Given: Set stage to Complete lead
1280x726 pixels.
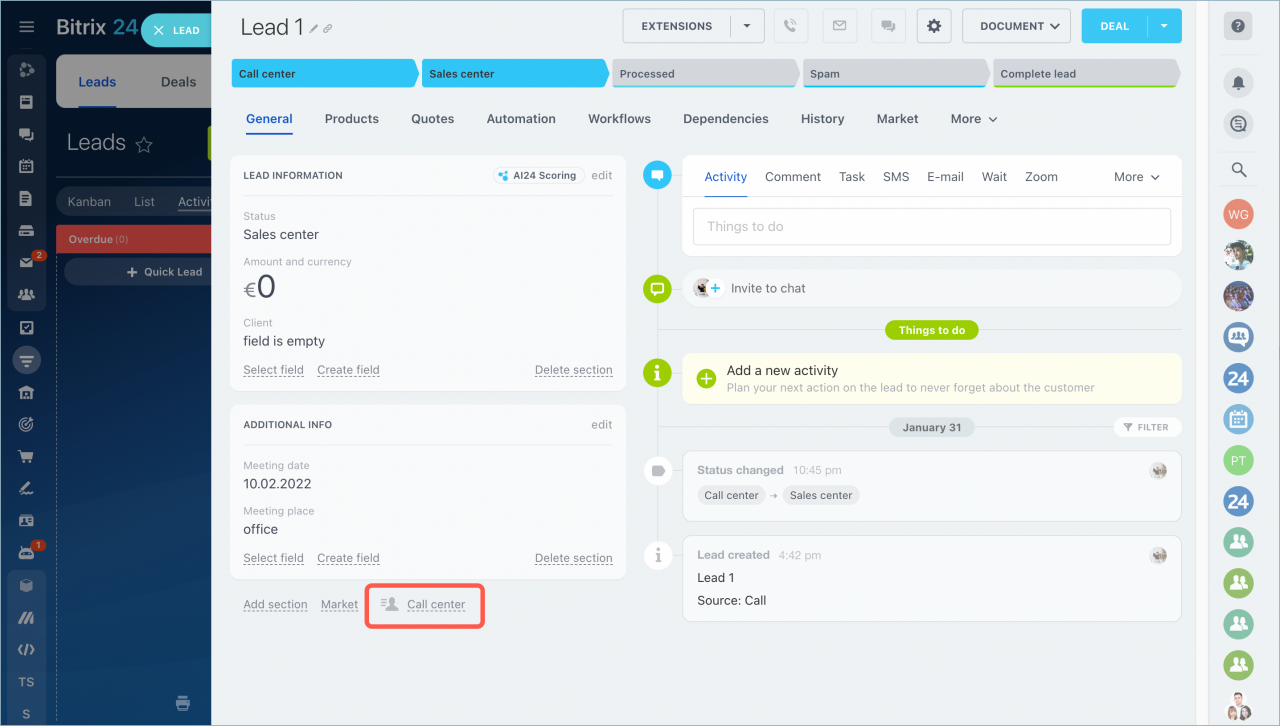Looking at the screenshot, I should (x=1086, y=73).
